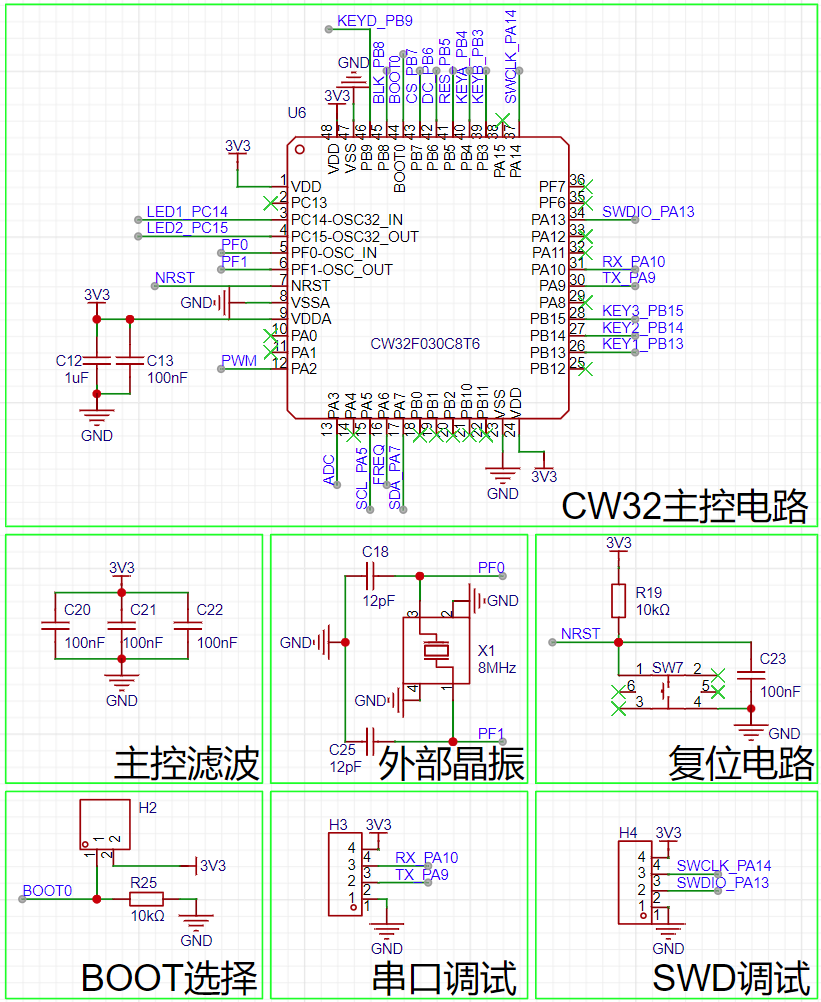The width and height of the screenshot is (821, 1002).
Task: Click the KEYB_PB3 net label
Action: (478, 67)
